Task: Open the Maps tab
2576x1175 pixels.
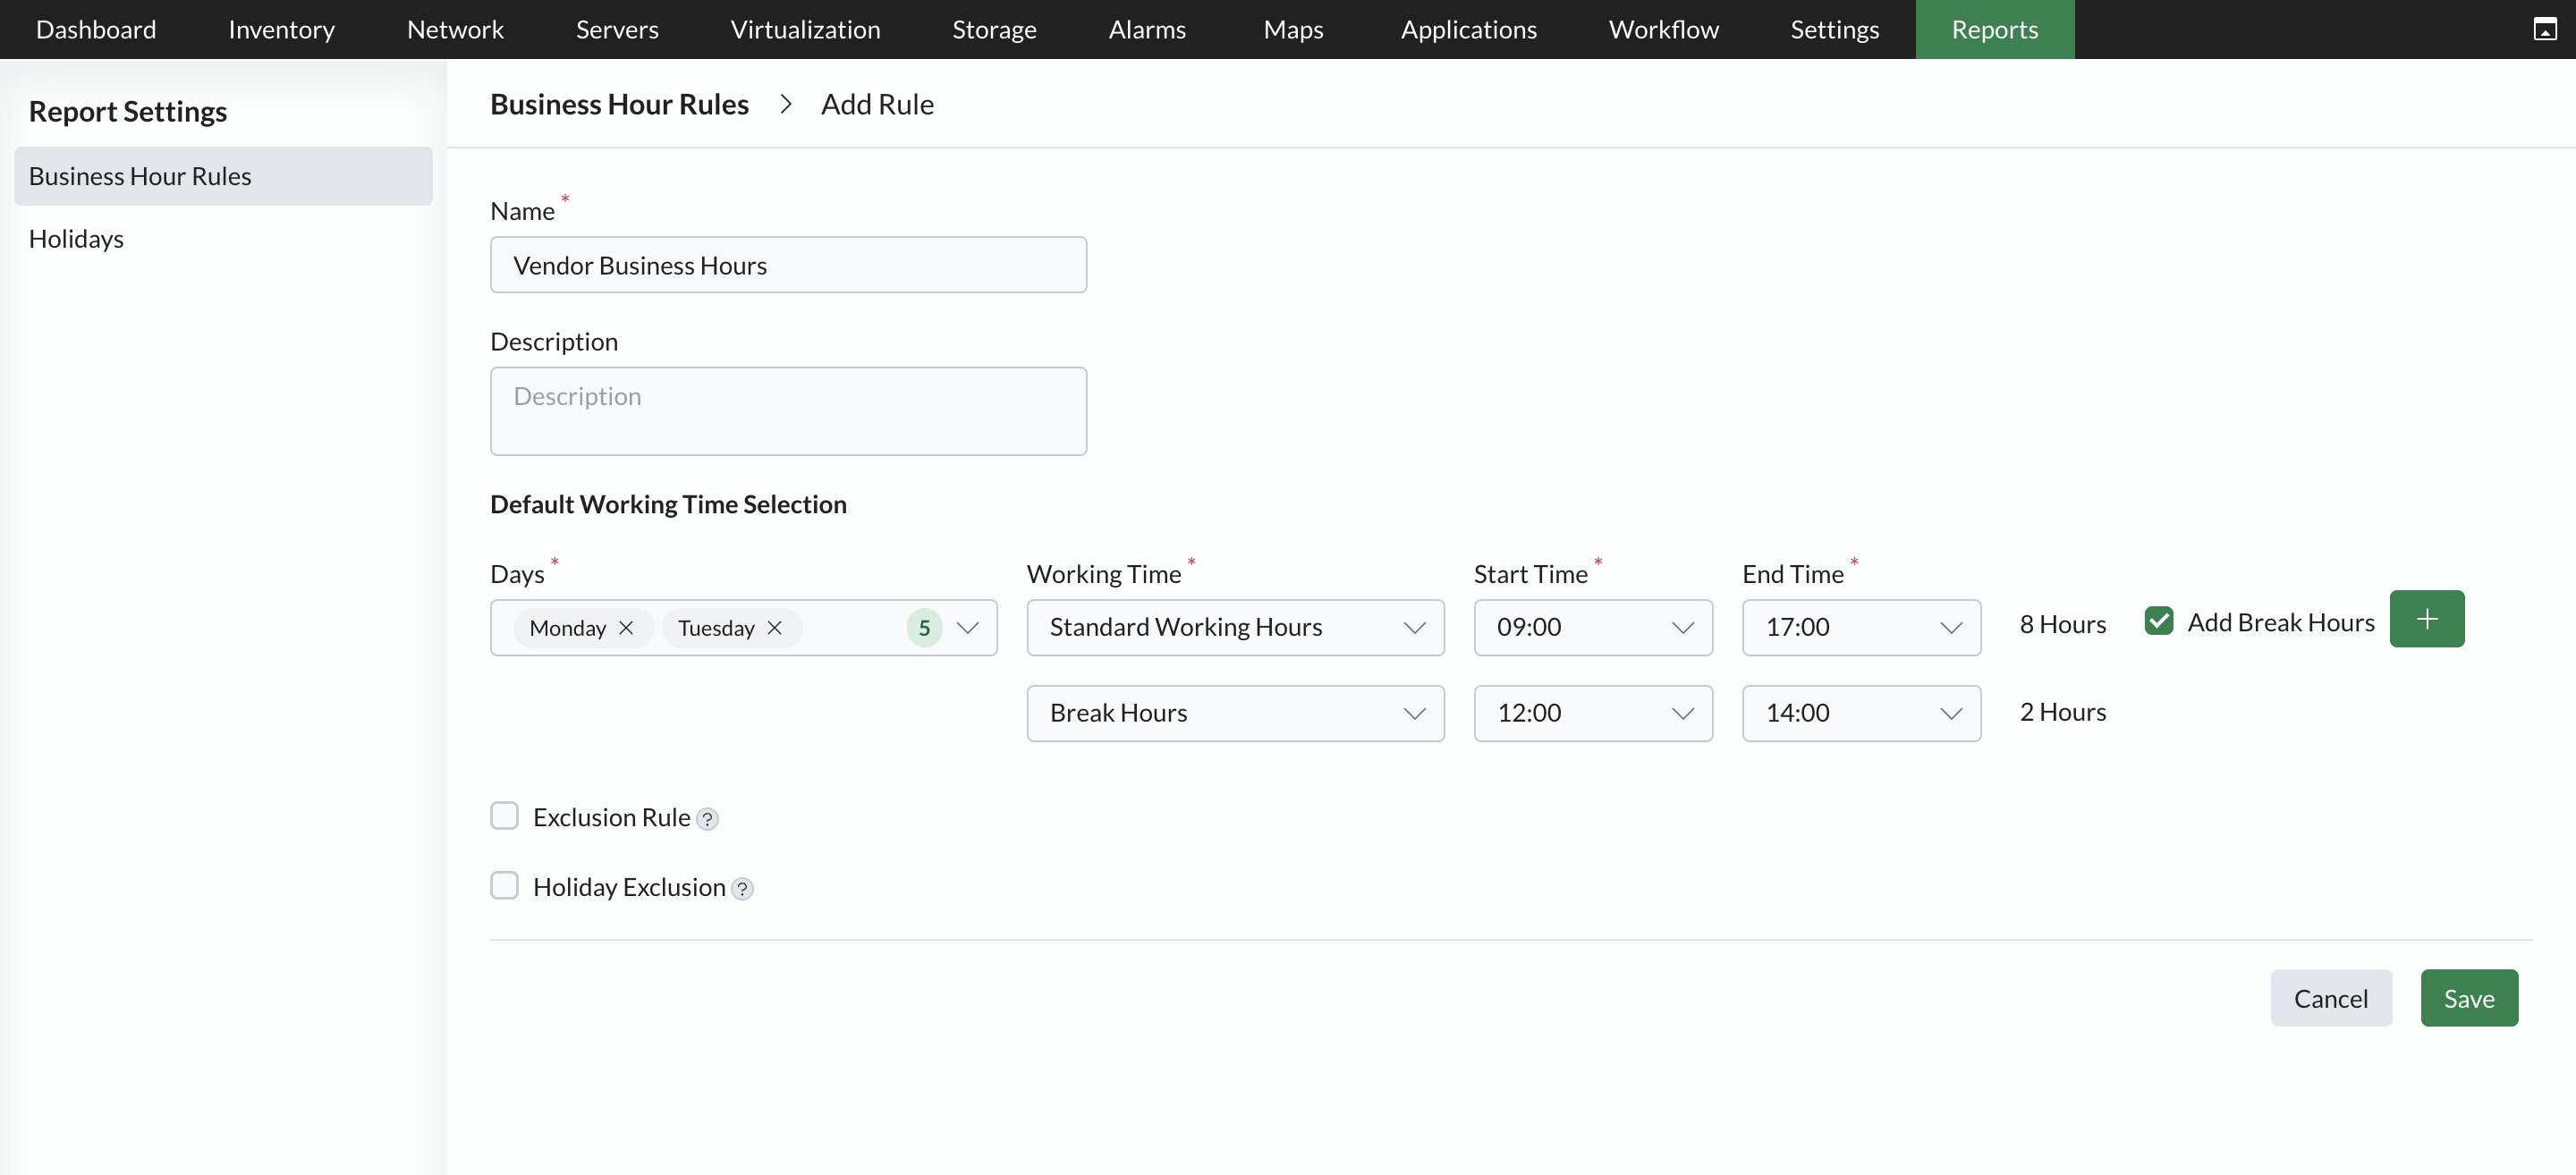Action: click(1293, 29)
